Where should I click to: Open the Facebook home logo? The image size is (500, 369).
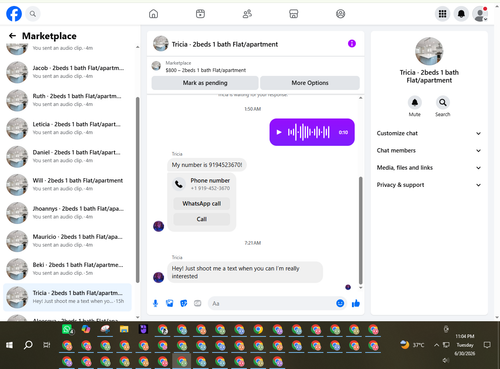[x=14, y=14]
